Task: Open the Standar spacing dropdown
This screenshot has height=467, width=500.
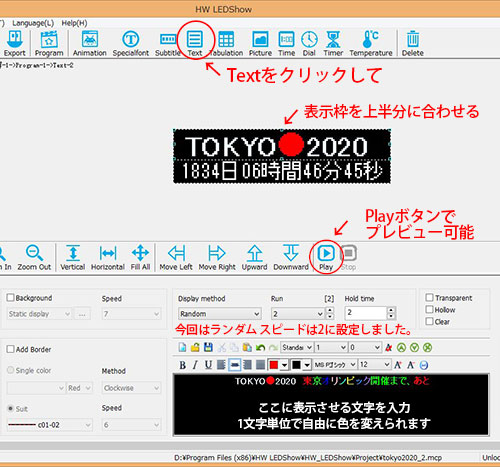Action: (297, 347)
